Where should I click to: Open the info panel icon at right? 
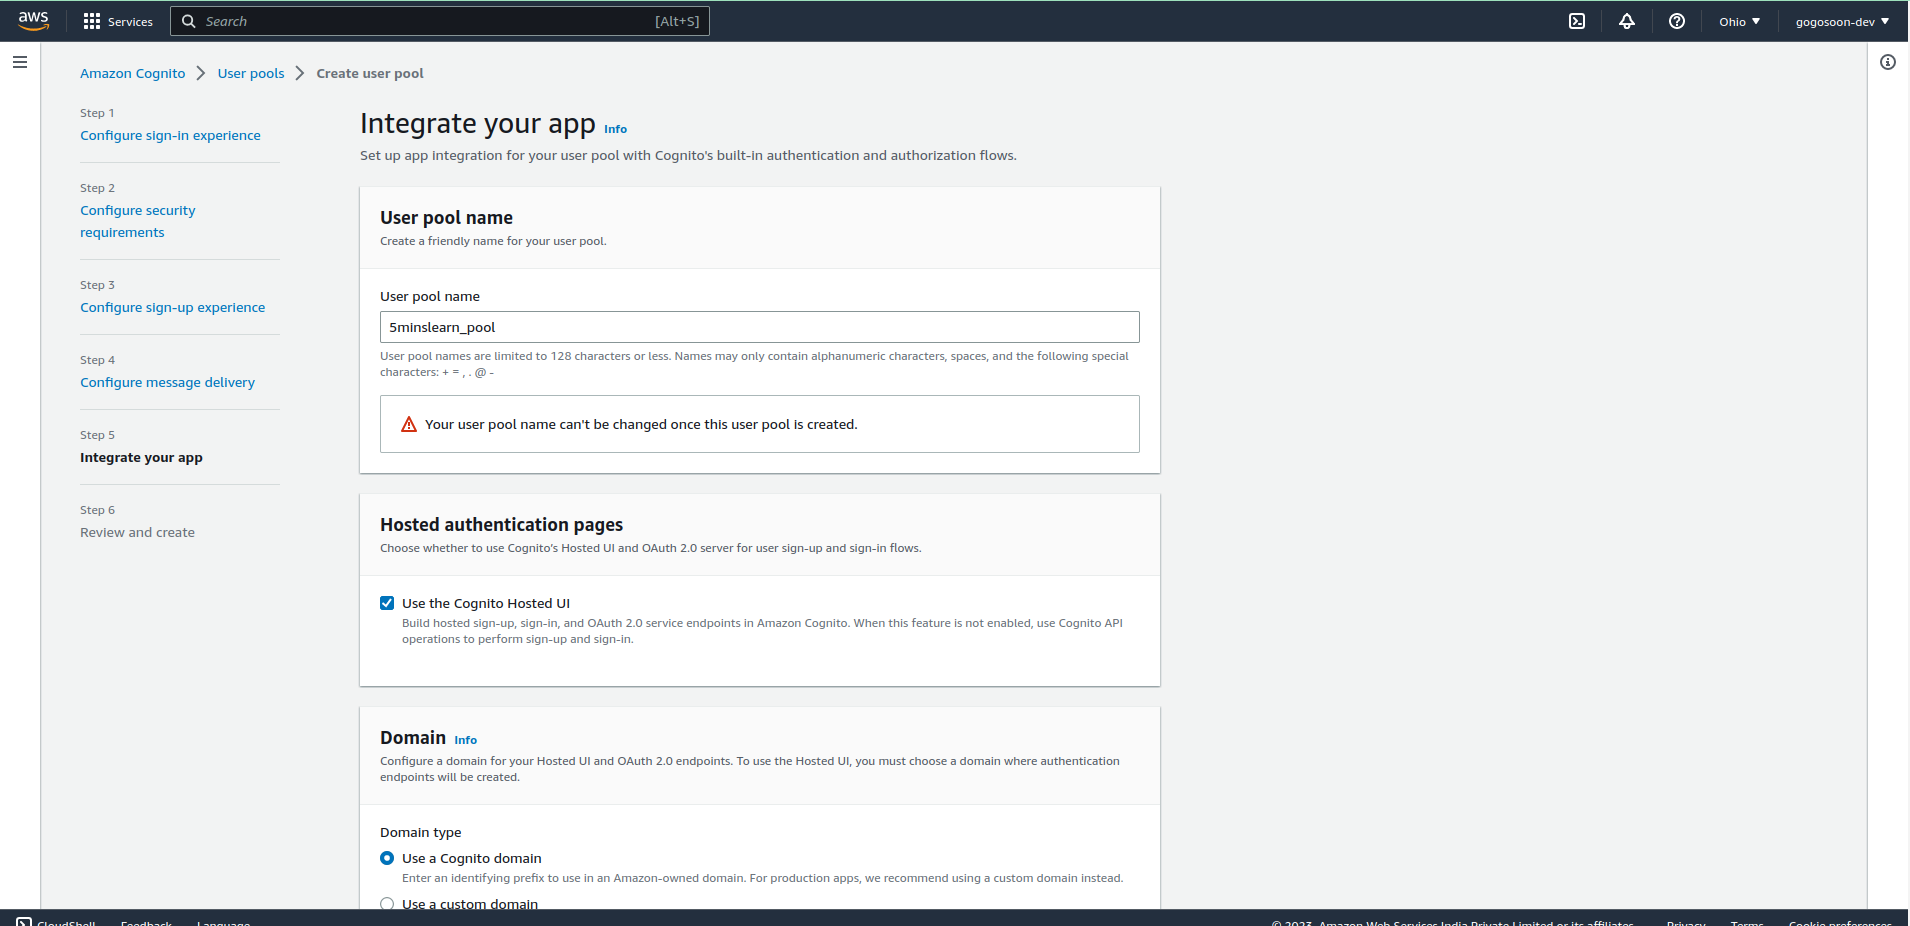pos(1888,62)
